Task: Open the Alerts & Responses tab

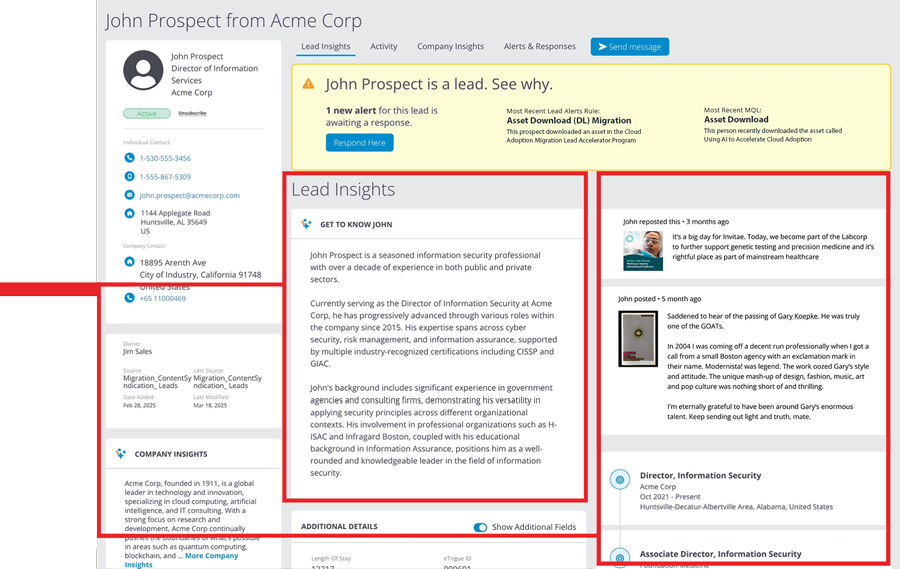Action: tap(540, 47)
